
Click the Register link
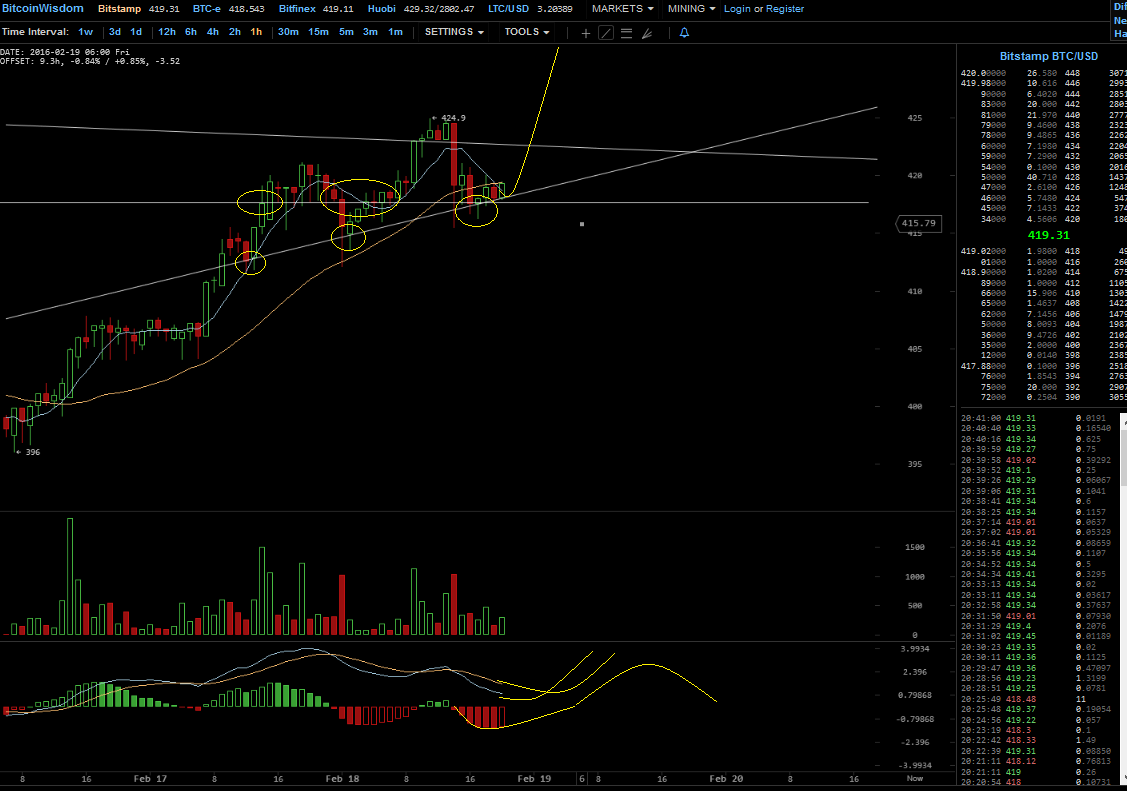[785, 9]
